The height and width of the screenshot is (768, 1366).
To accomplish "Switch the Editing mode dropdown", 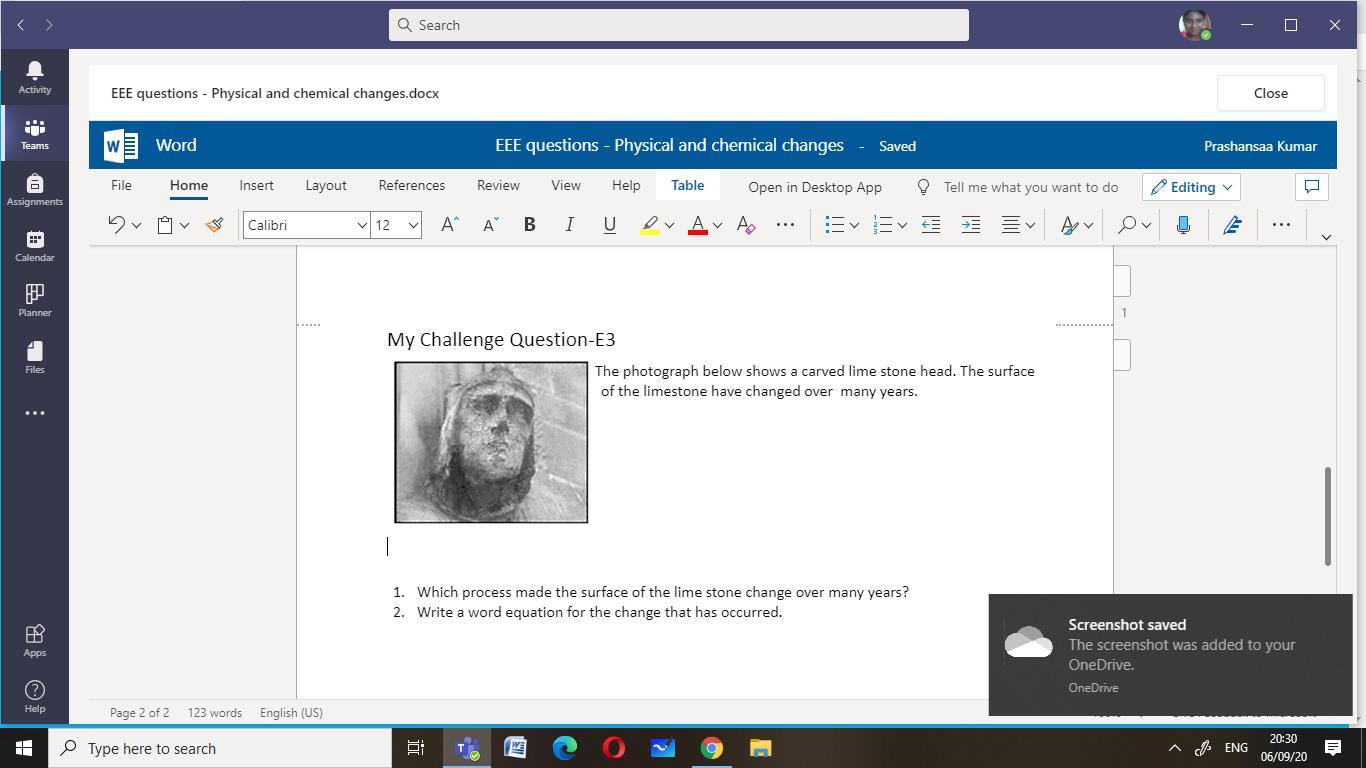I will [x=1191, y=187].
